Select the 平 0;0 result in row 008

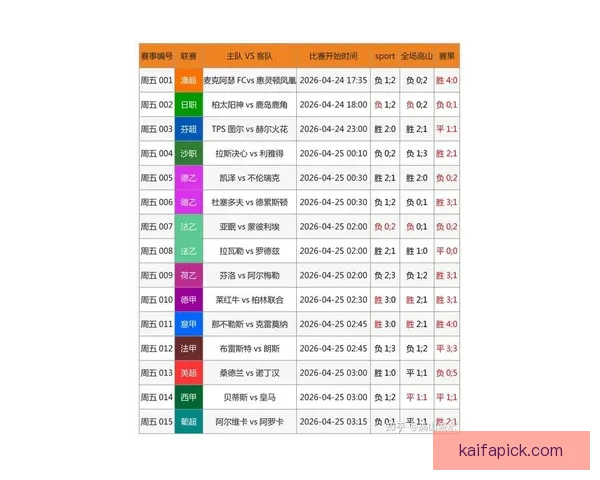click(447, 251)
